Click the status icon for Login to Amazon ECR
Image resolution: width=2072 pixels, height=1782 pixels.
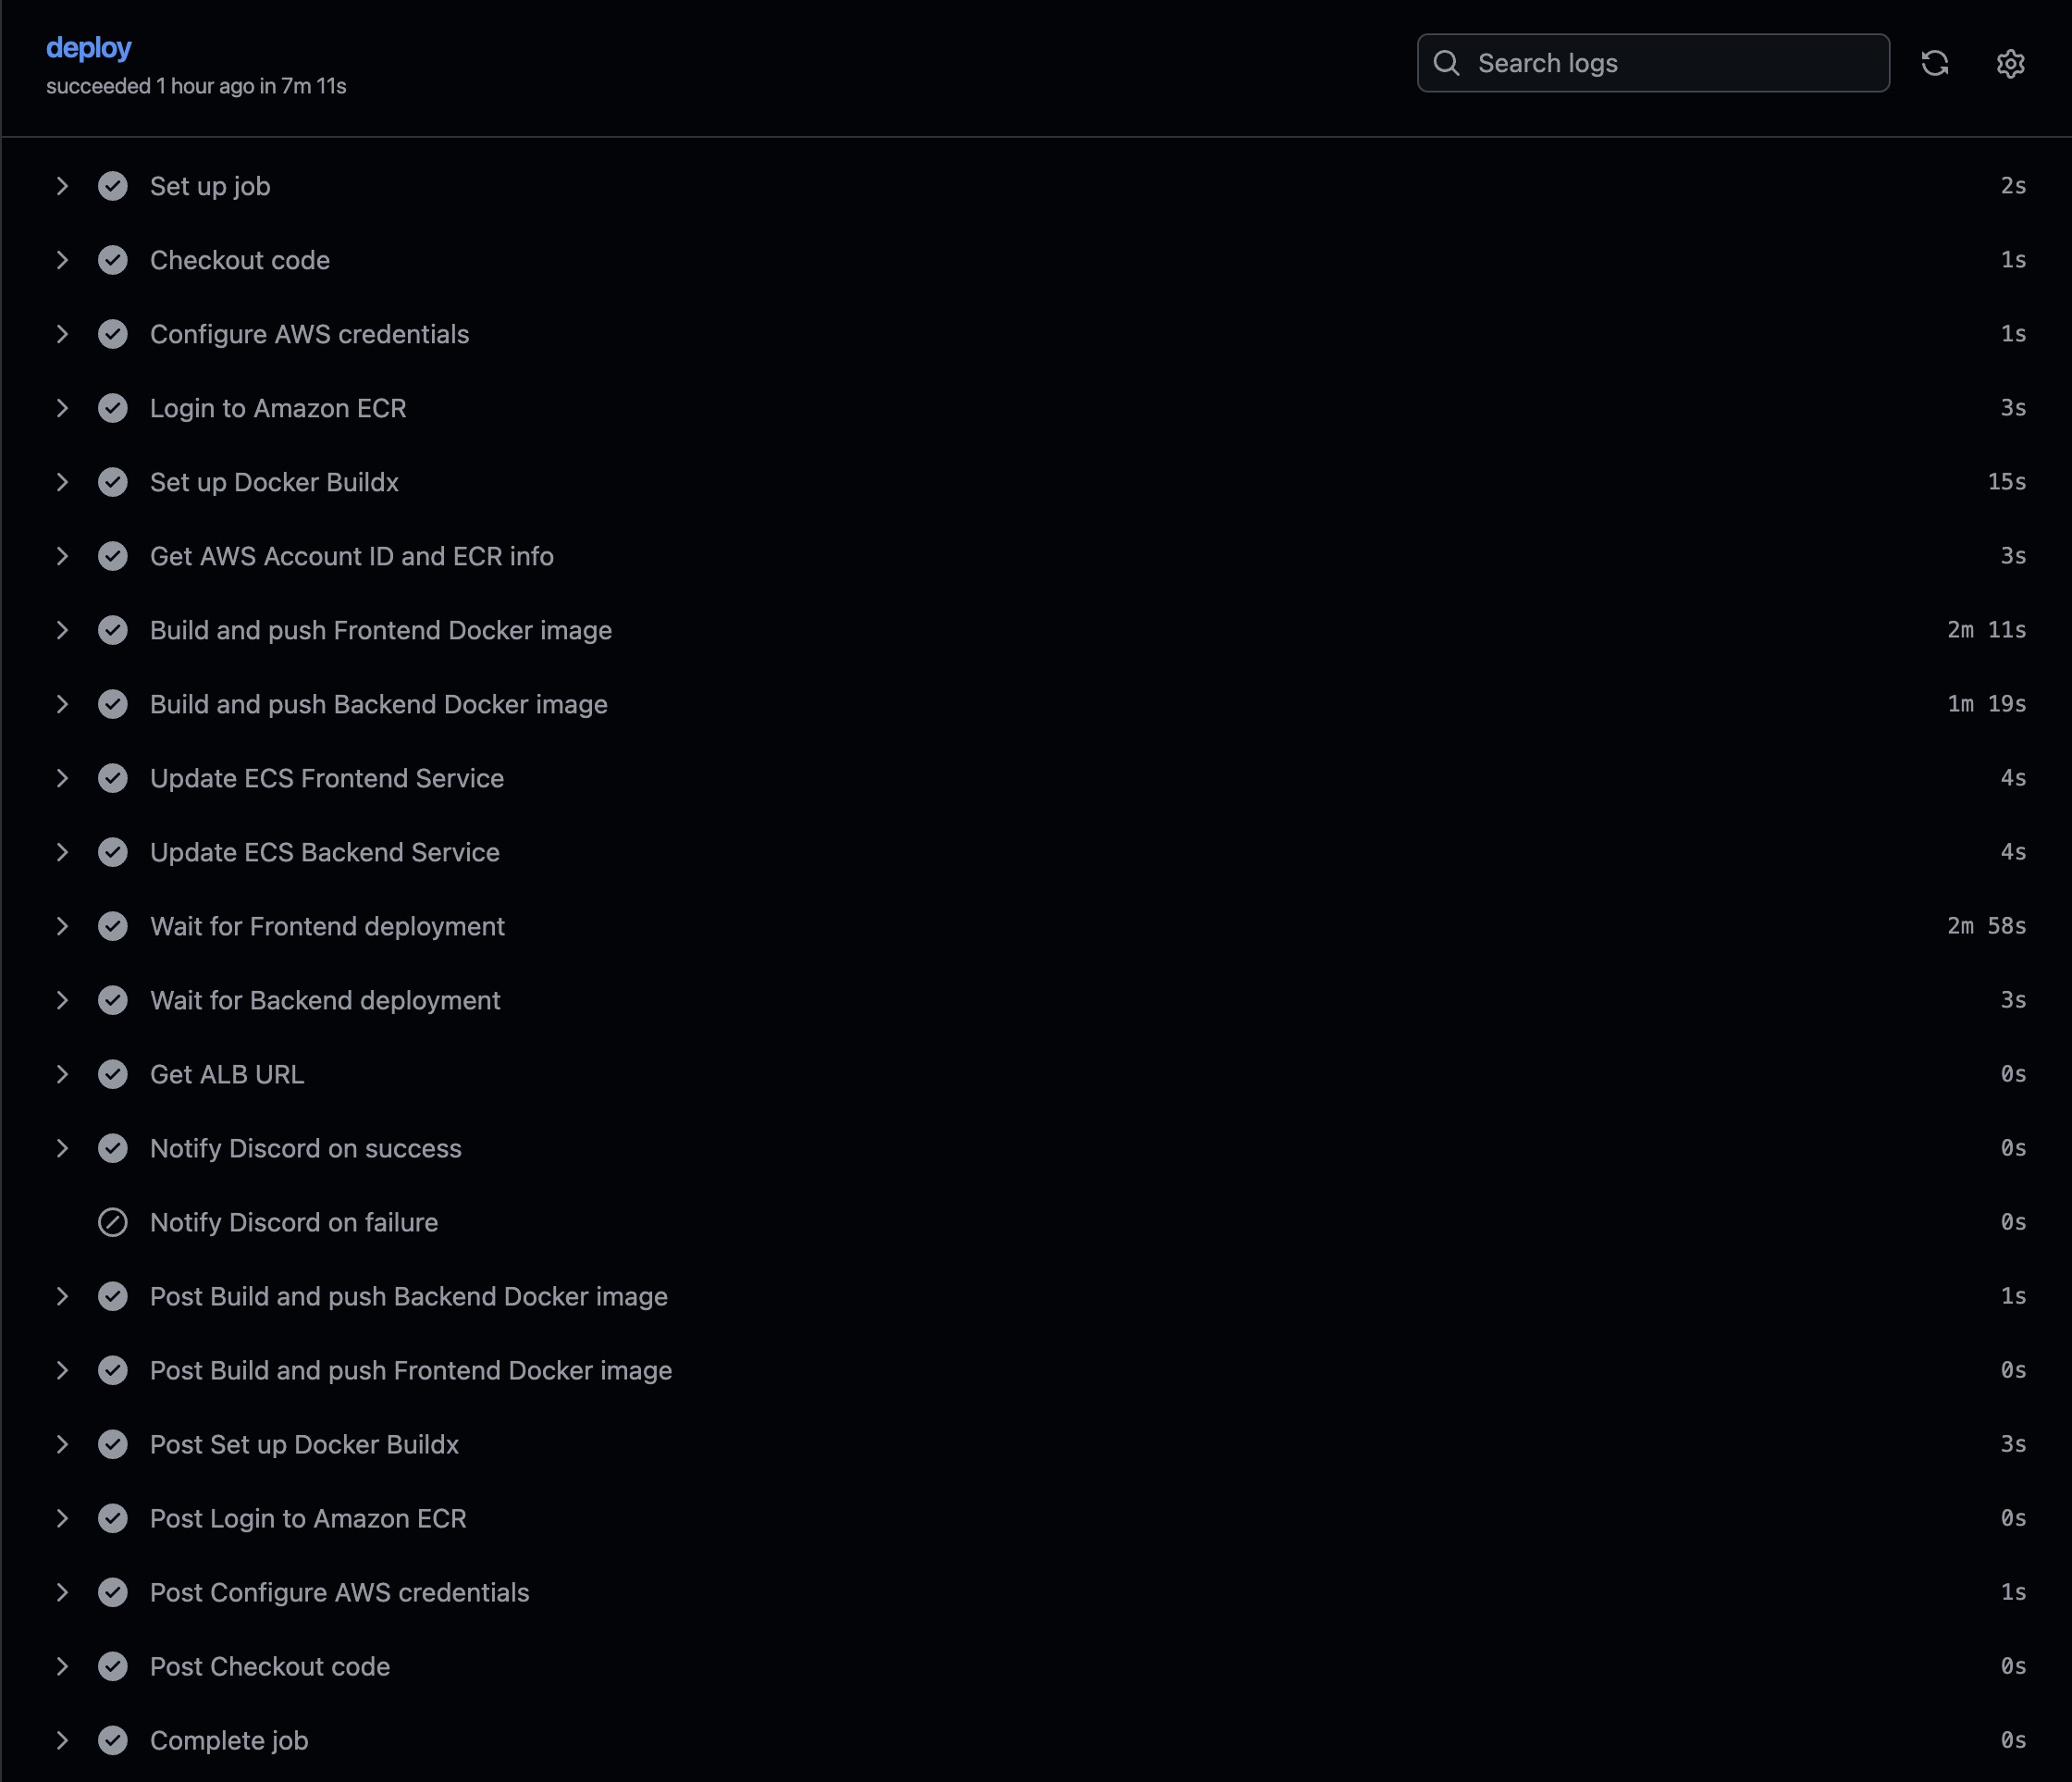pyautogui.click(x=113, y=408)
